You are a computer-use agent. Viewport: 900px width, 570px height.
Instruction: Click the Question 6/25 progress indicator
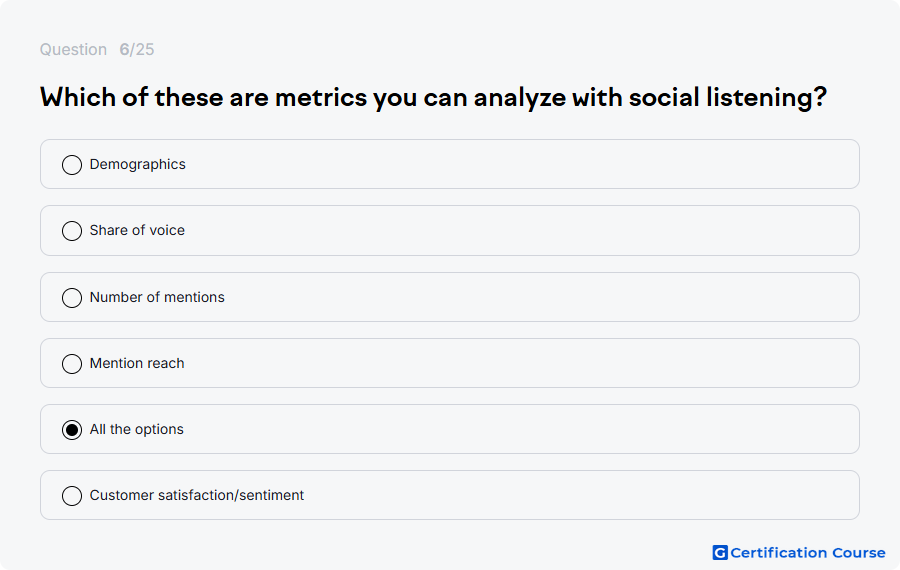tap(97, 49)
